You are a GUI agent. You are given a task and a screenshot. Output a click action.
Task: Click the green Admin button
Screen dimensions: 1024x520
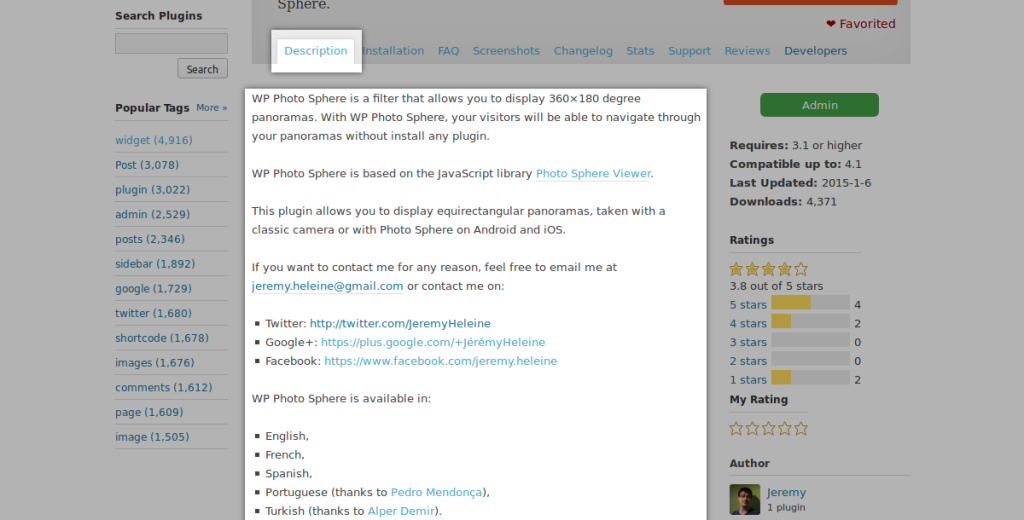click(820, 105)
